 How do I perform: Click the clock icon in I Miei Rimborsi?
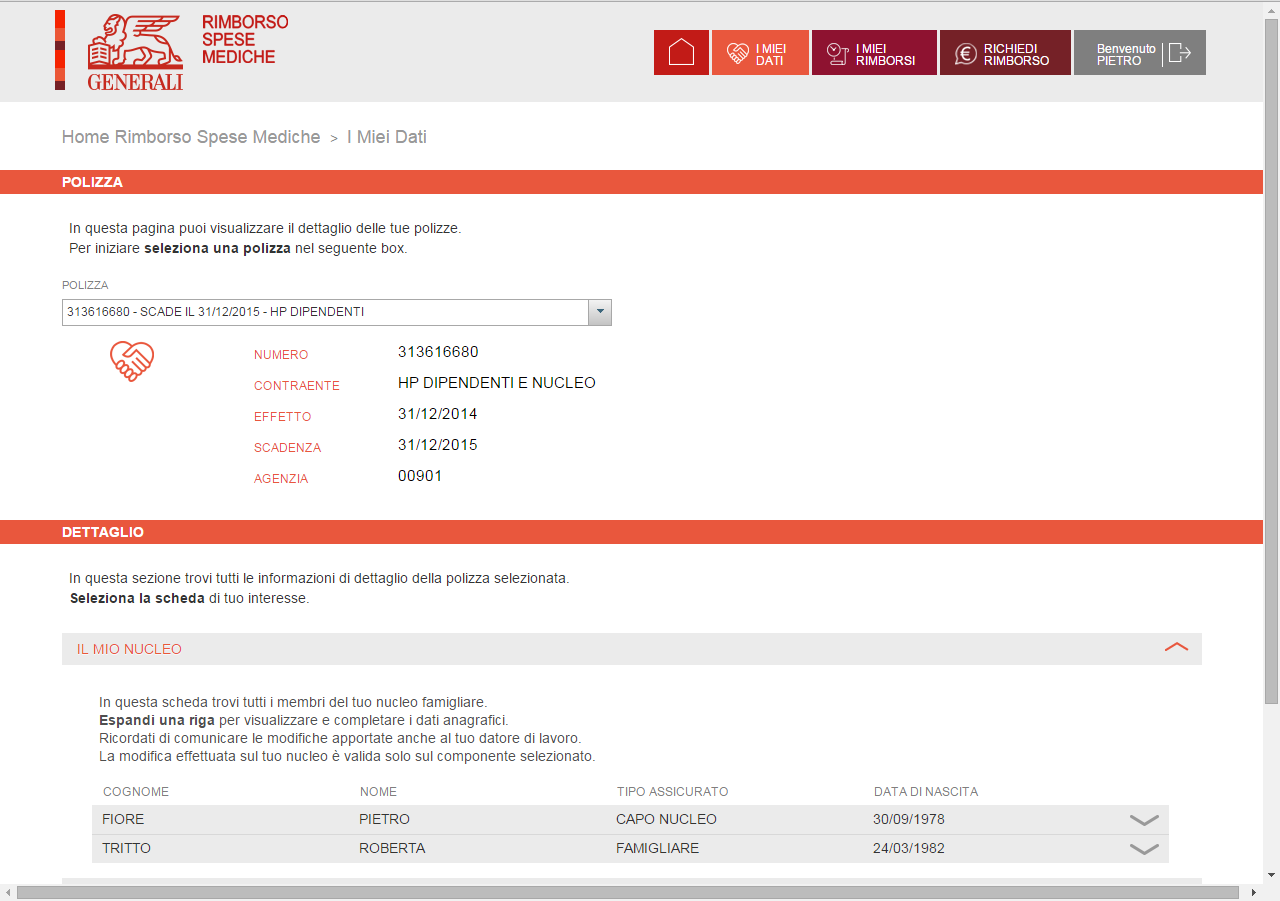click(x=838, y=54)
